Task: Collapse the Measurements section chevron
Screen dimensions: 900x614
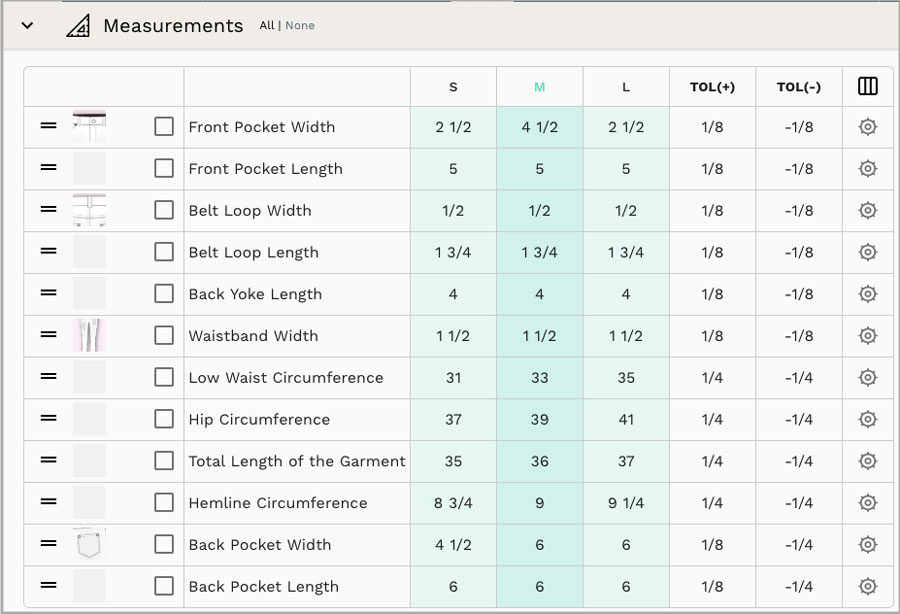Action: [27, 26]
